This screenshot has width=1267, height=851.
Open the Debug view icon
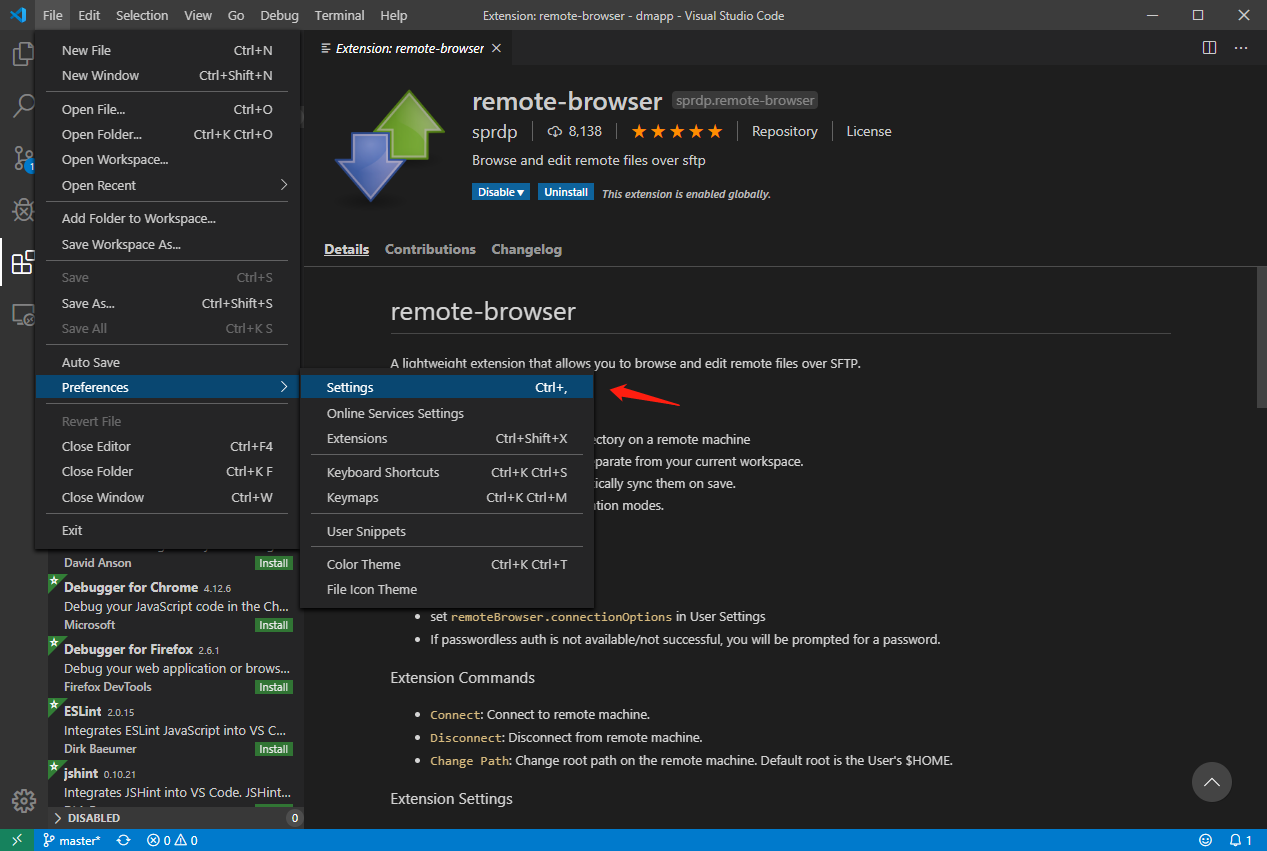pos(23,210)
